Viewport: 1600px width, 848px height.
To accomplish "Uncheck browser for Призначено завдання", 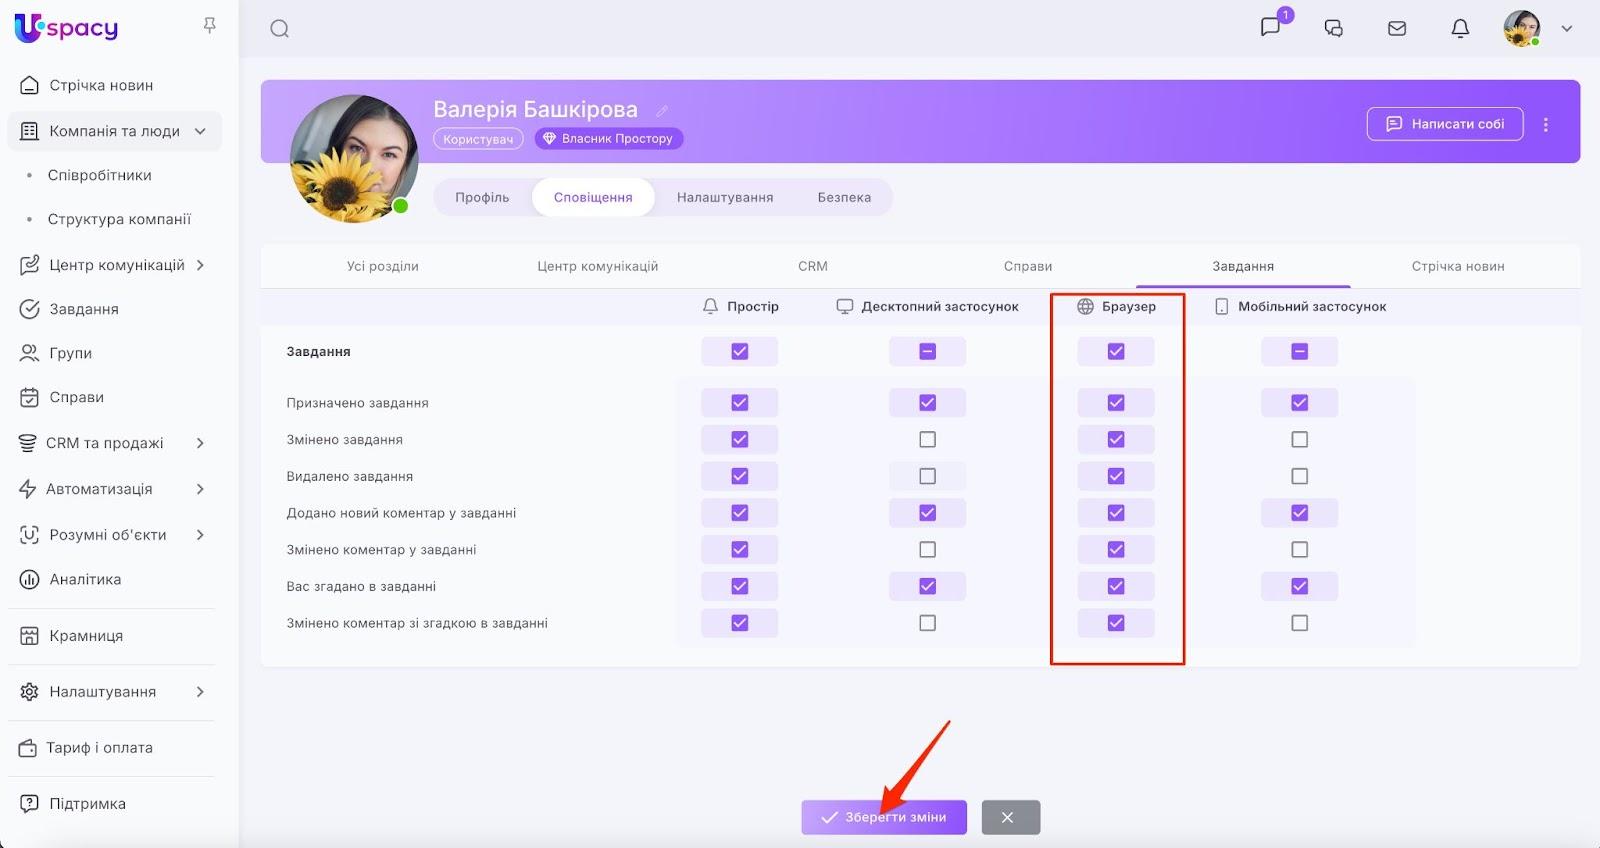I will pyautogui.click(x=1116, y=402).
